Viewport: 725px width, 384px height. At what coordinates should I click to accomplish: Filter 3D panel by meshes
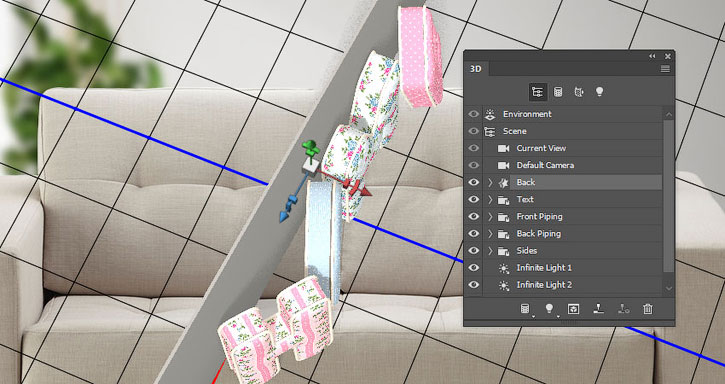pos(558,92)
